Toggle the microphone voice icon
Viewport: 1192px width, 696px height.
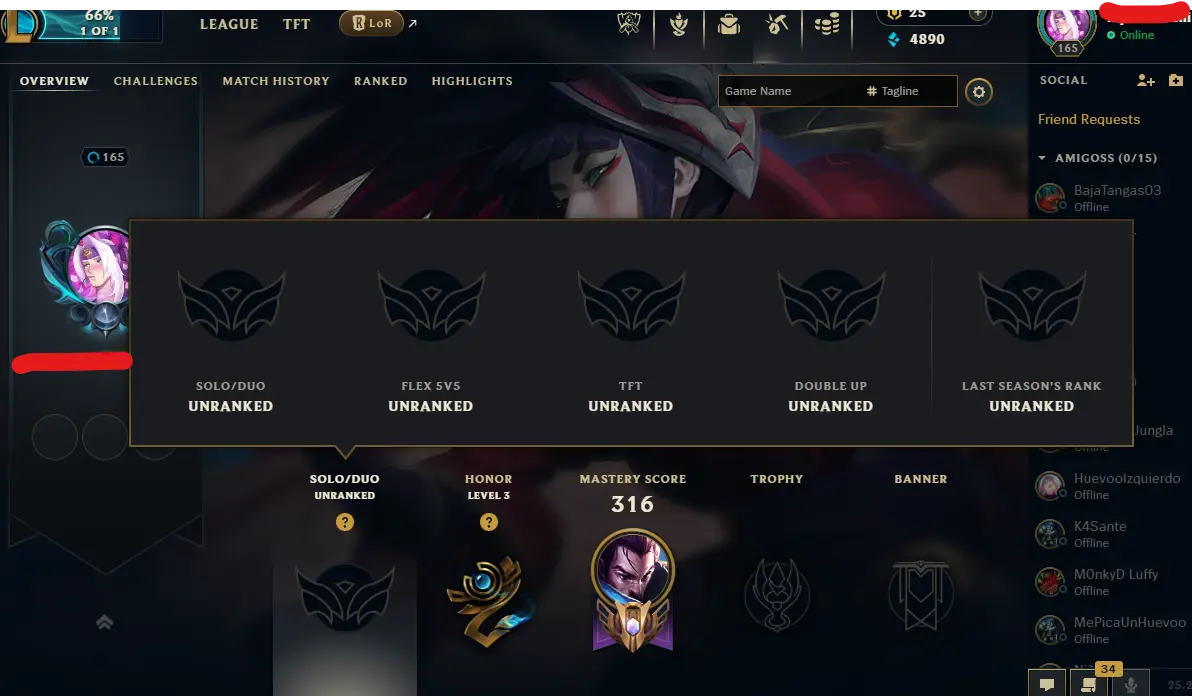point(1130,684)
